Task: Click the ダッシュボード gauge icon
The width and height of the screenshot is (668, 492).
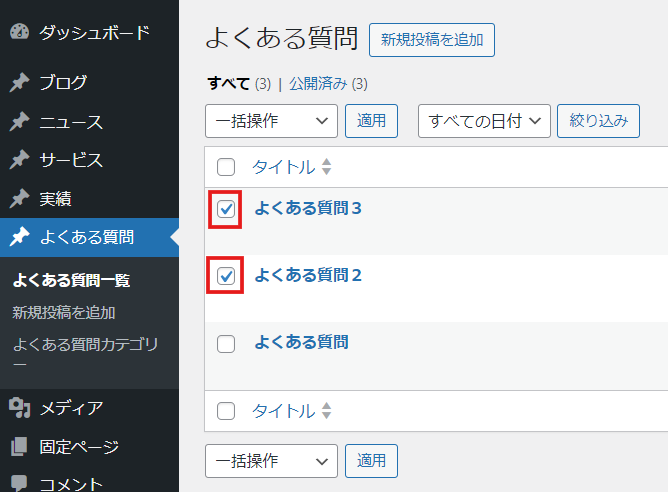Action: point(20,32)
